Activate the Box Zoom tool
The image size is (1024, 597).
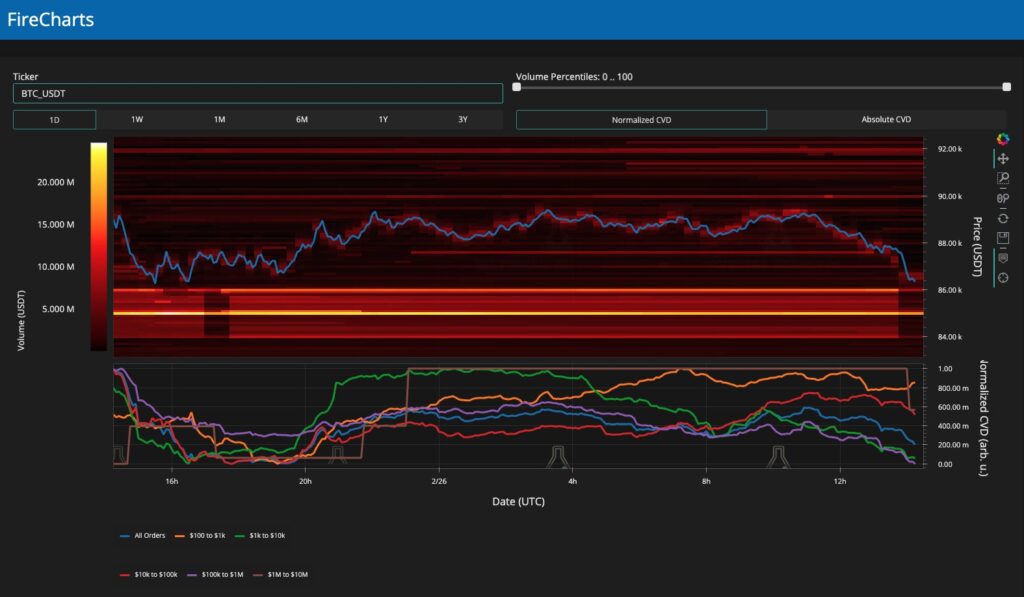pos(1003,176)
